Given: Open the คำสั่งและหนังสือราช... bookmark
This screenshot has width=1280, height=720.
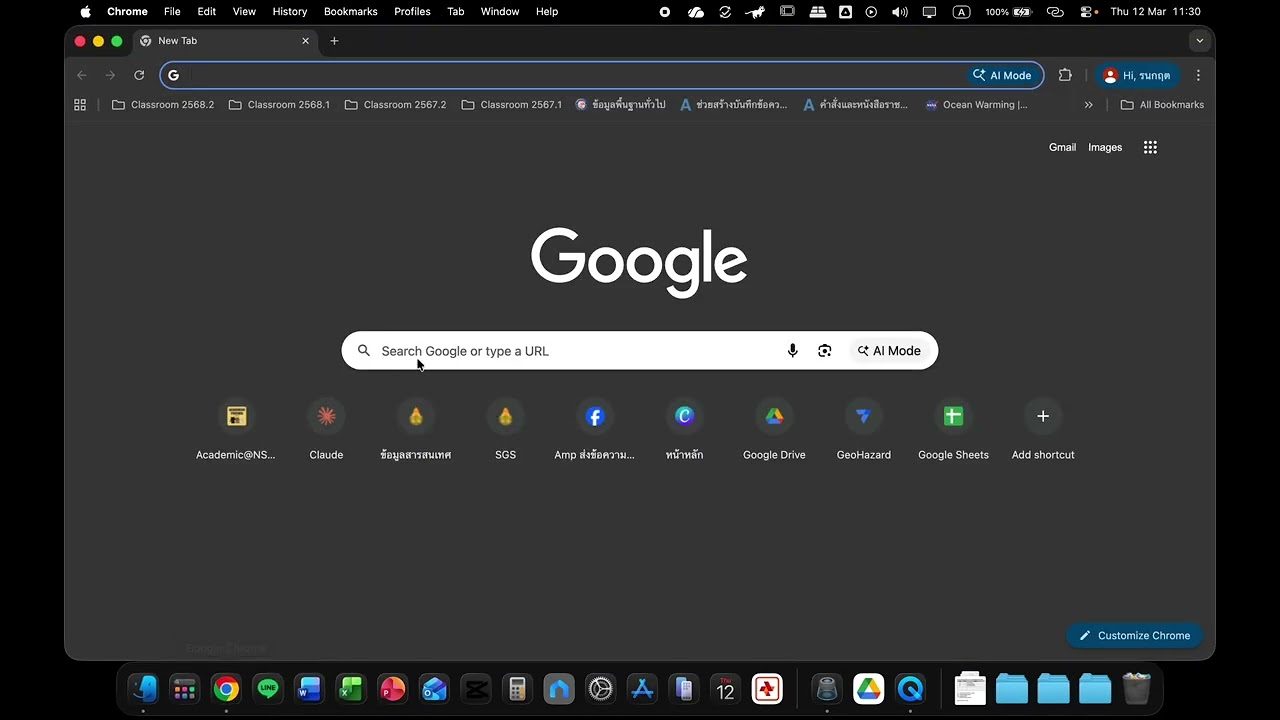Looking at the screenshot, I should (856, 104).
